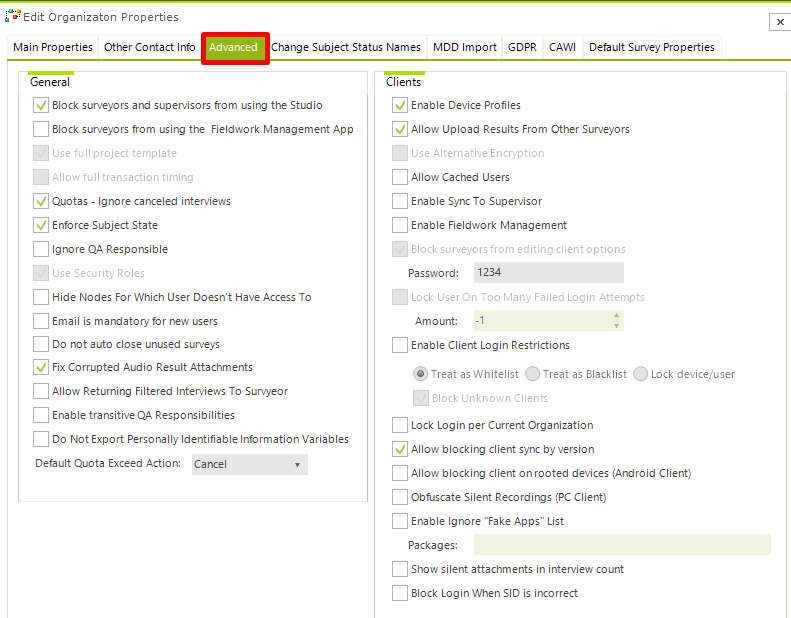
Task: Check Lock Login per Current Organization
Action: (x=400, y=425)
